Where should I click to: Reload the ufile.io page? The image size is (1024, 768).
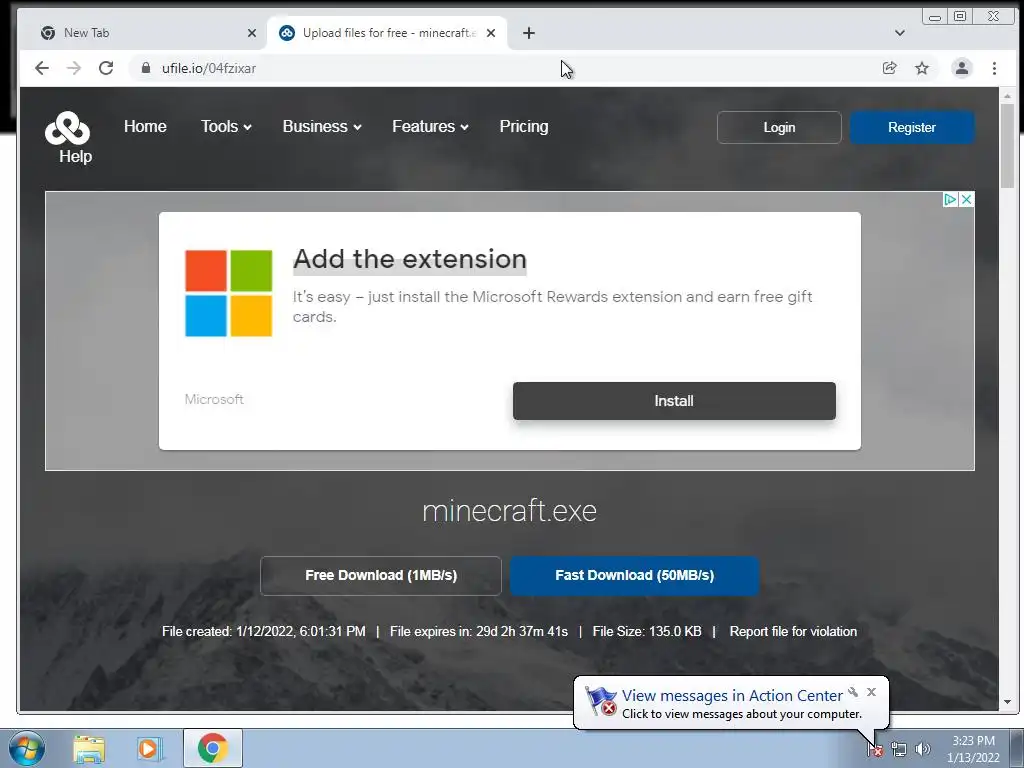click(x=106, y=68)
